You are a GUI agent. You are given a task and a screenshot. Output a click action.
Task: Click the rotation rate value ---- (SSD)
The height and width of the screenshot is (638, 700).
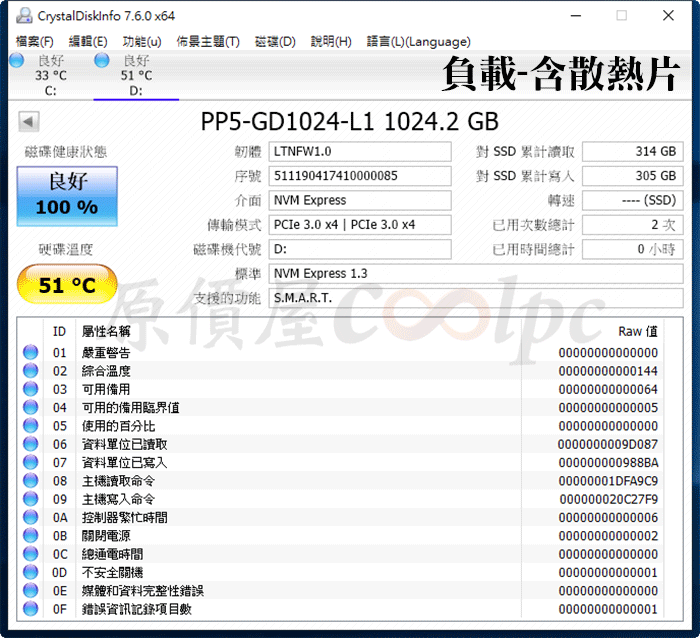(x=633, y=200)
